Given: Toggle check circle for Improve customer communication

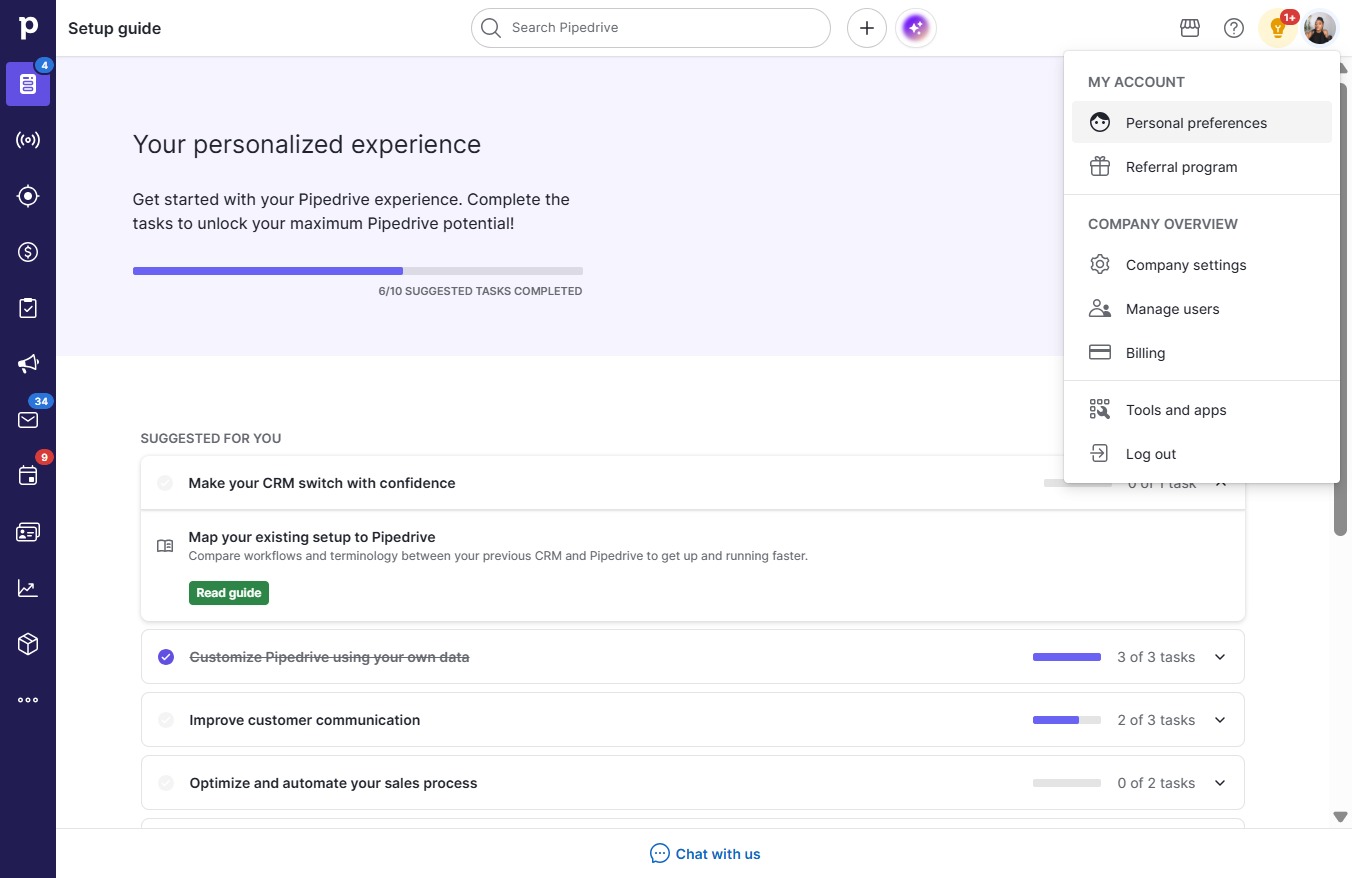Looking at the screenshot, I should tap(166, 720).
